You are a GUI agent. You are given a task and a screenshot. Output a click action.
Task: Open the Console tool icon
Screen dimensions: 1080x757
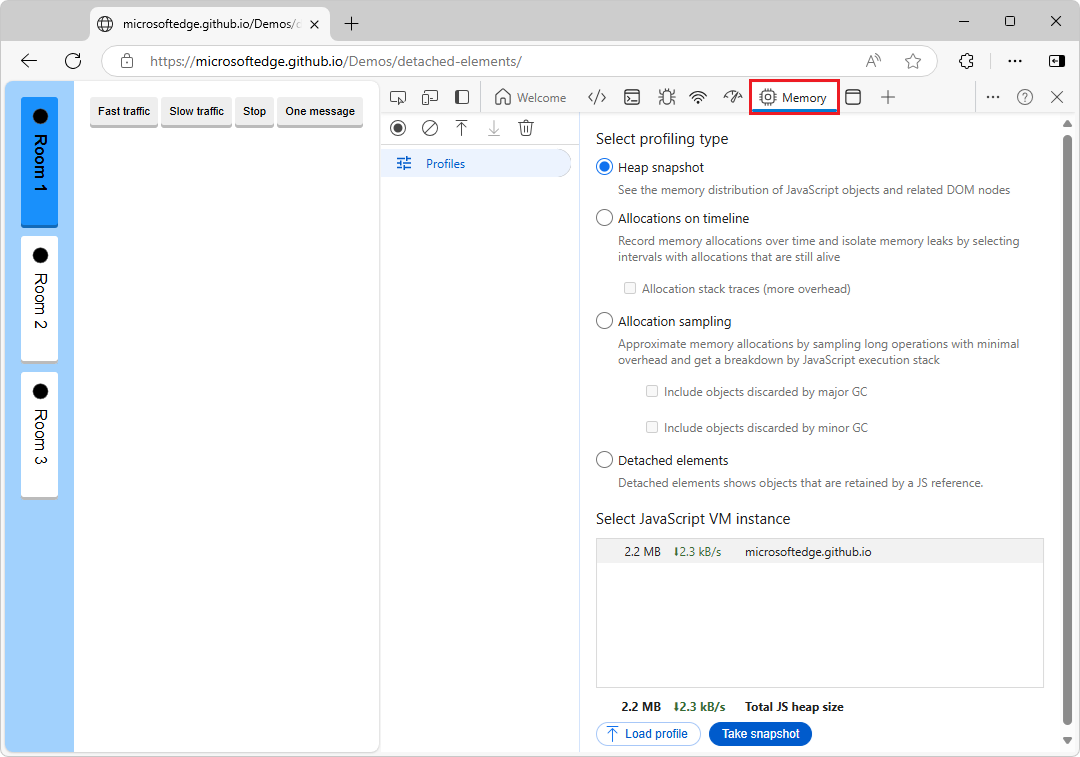pyautogui.click(x=632, y=97)
